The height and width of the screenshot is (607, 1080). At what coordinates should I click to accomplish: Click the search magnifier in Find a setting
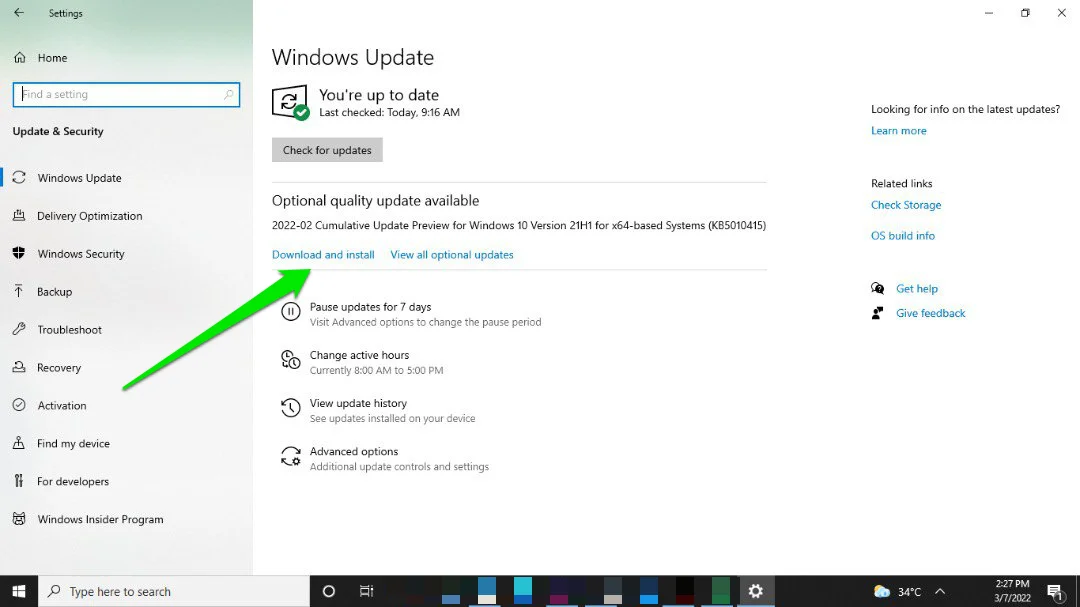pos(228,94)
